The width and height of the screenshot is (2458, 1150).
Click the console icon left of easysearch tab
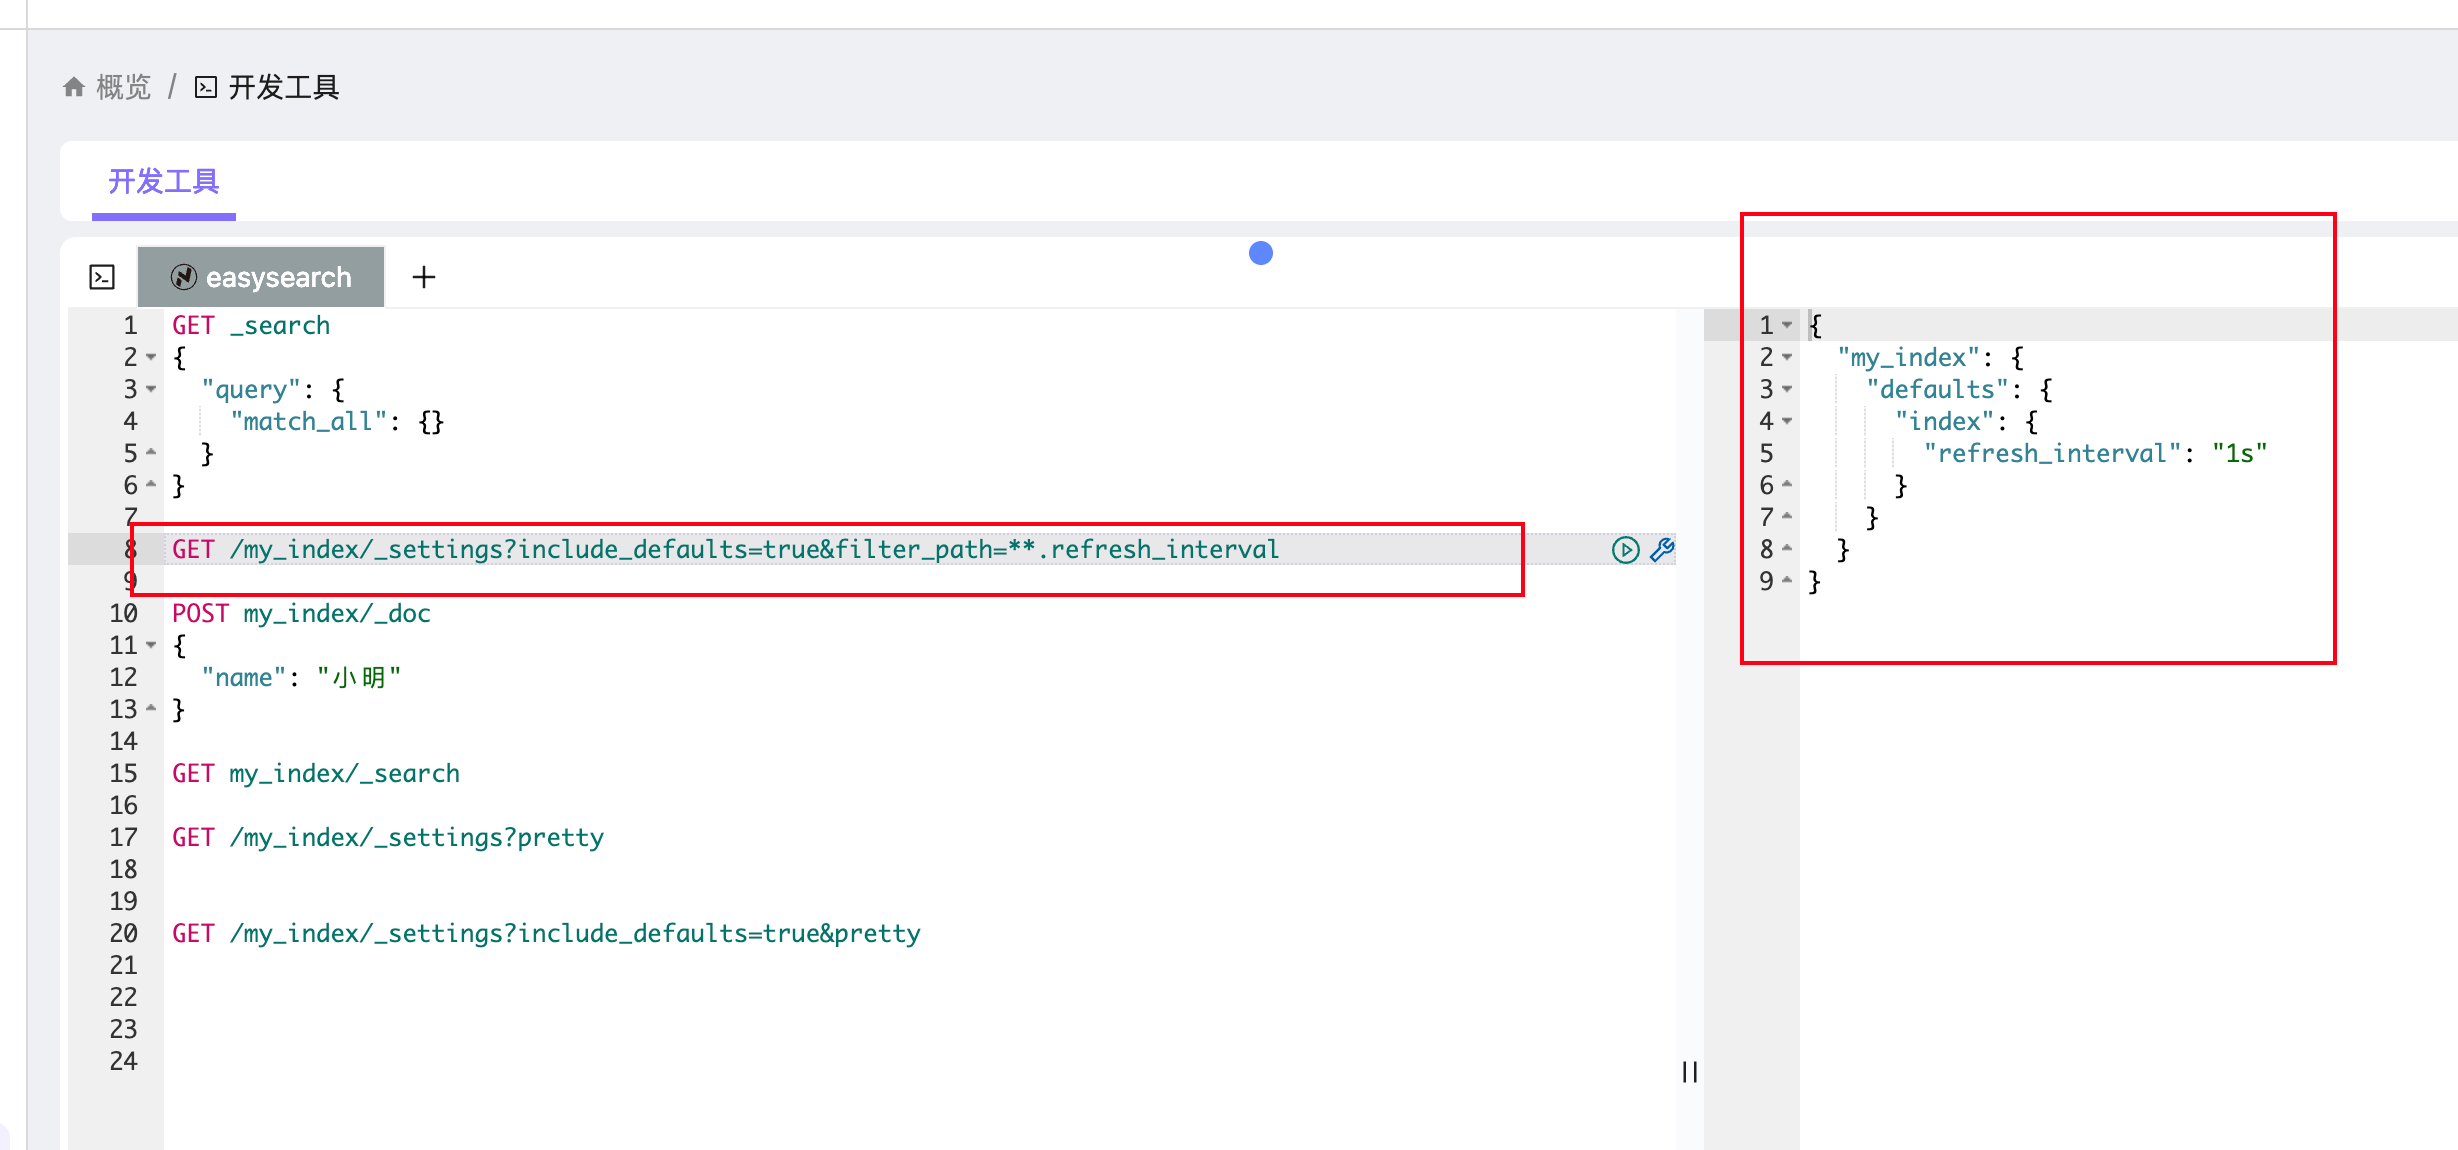[102, 277]
